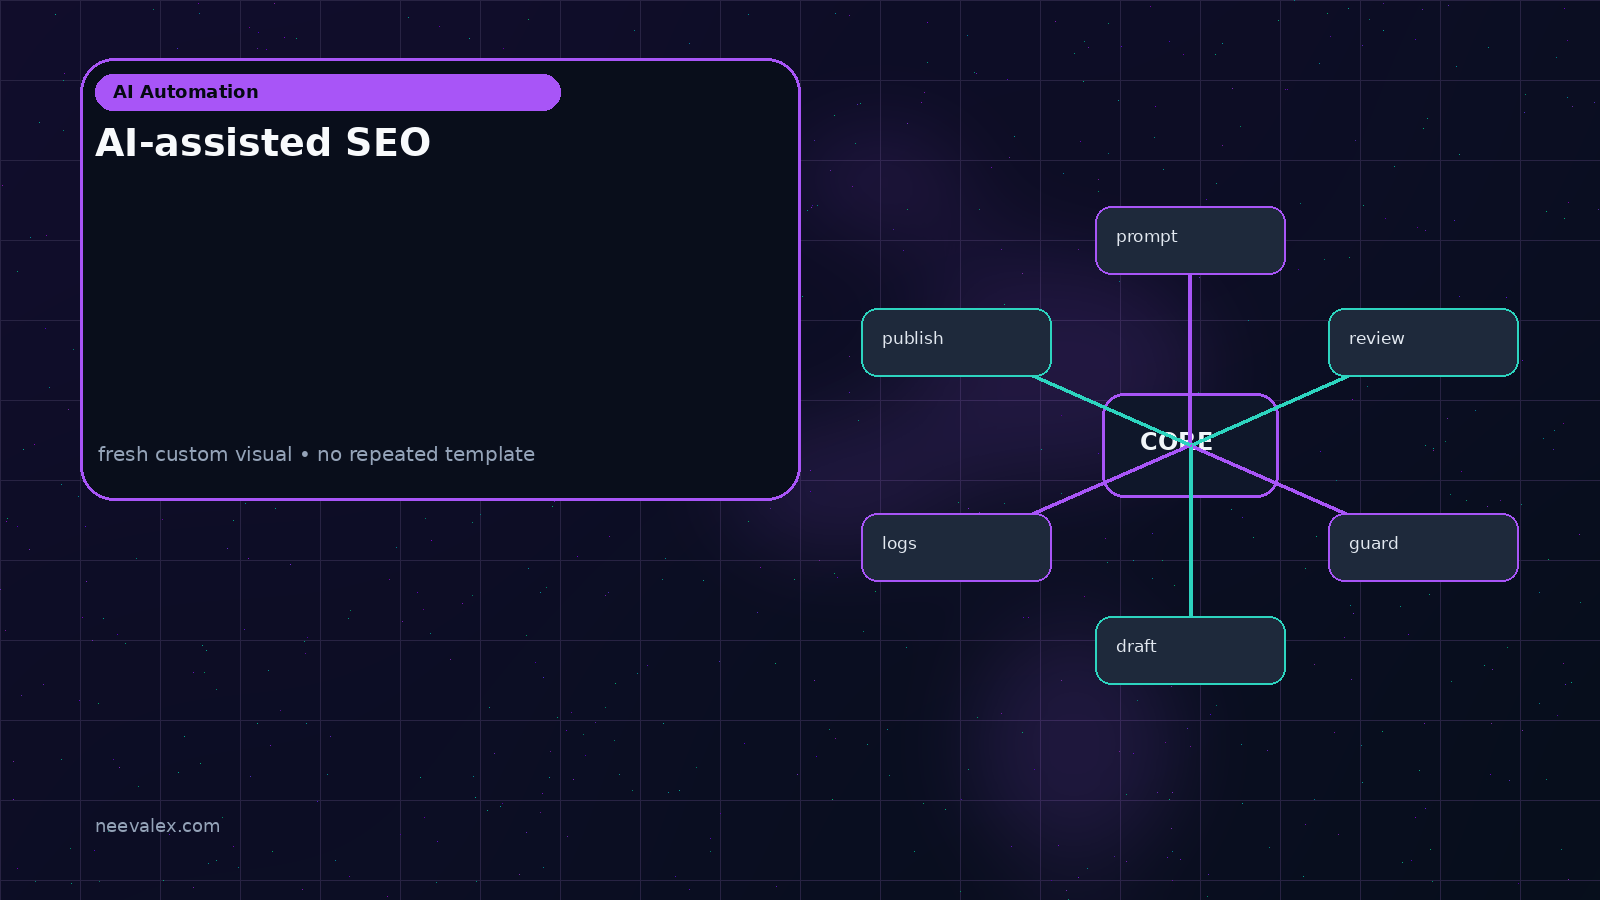Select the guard node
The width and height of the screenshot is (1600, 900).
click(x=1423, y=547)
